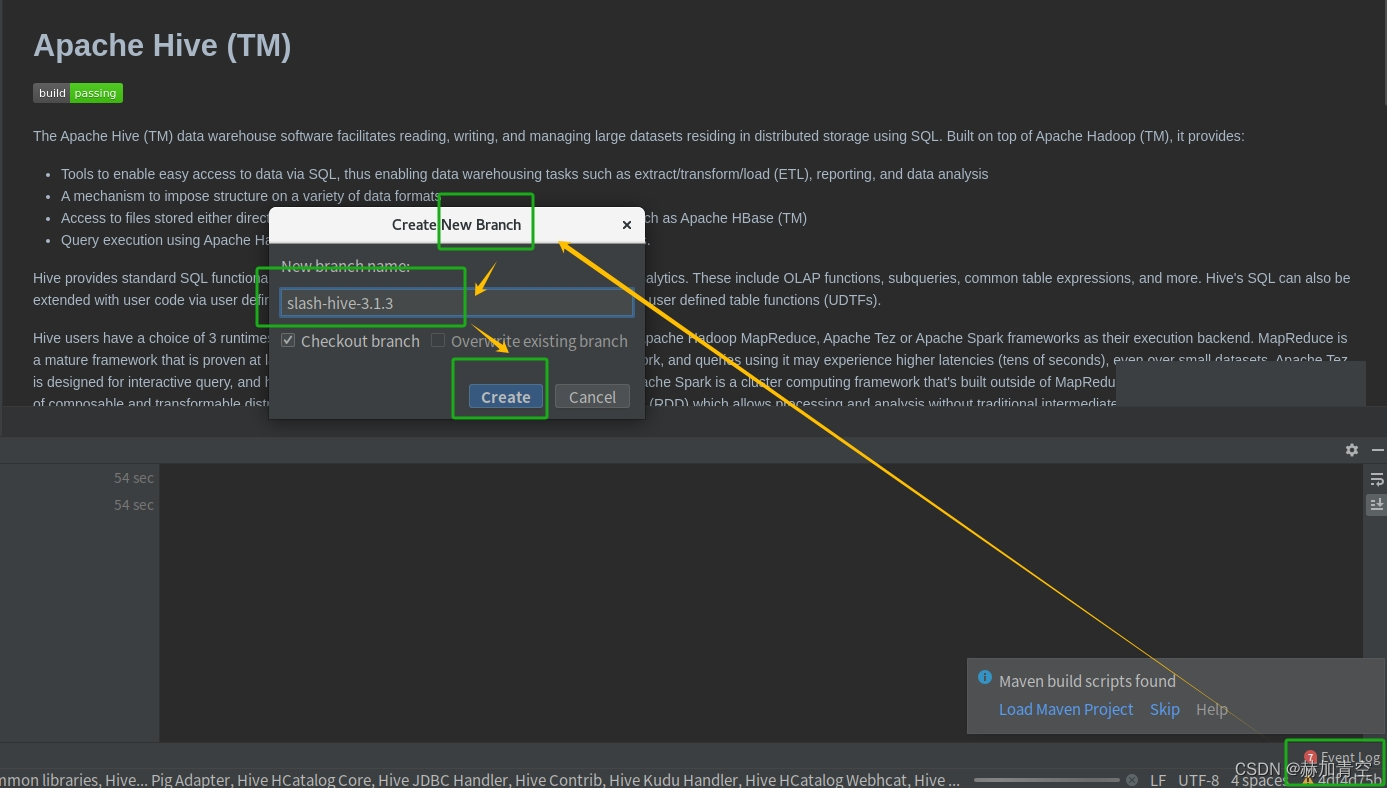
Task: Uncheck the Checkout branch checkbox
Action: [x=288, y=341]
